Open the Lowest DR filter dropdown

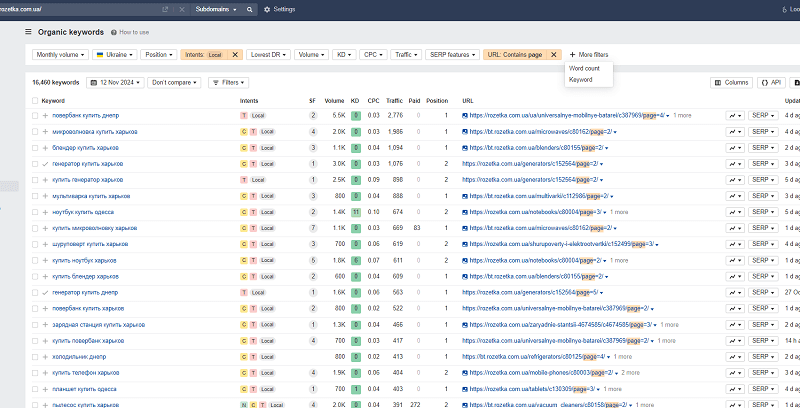268,55
